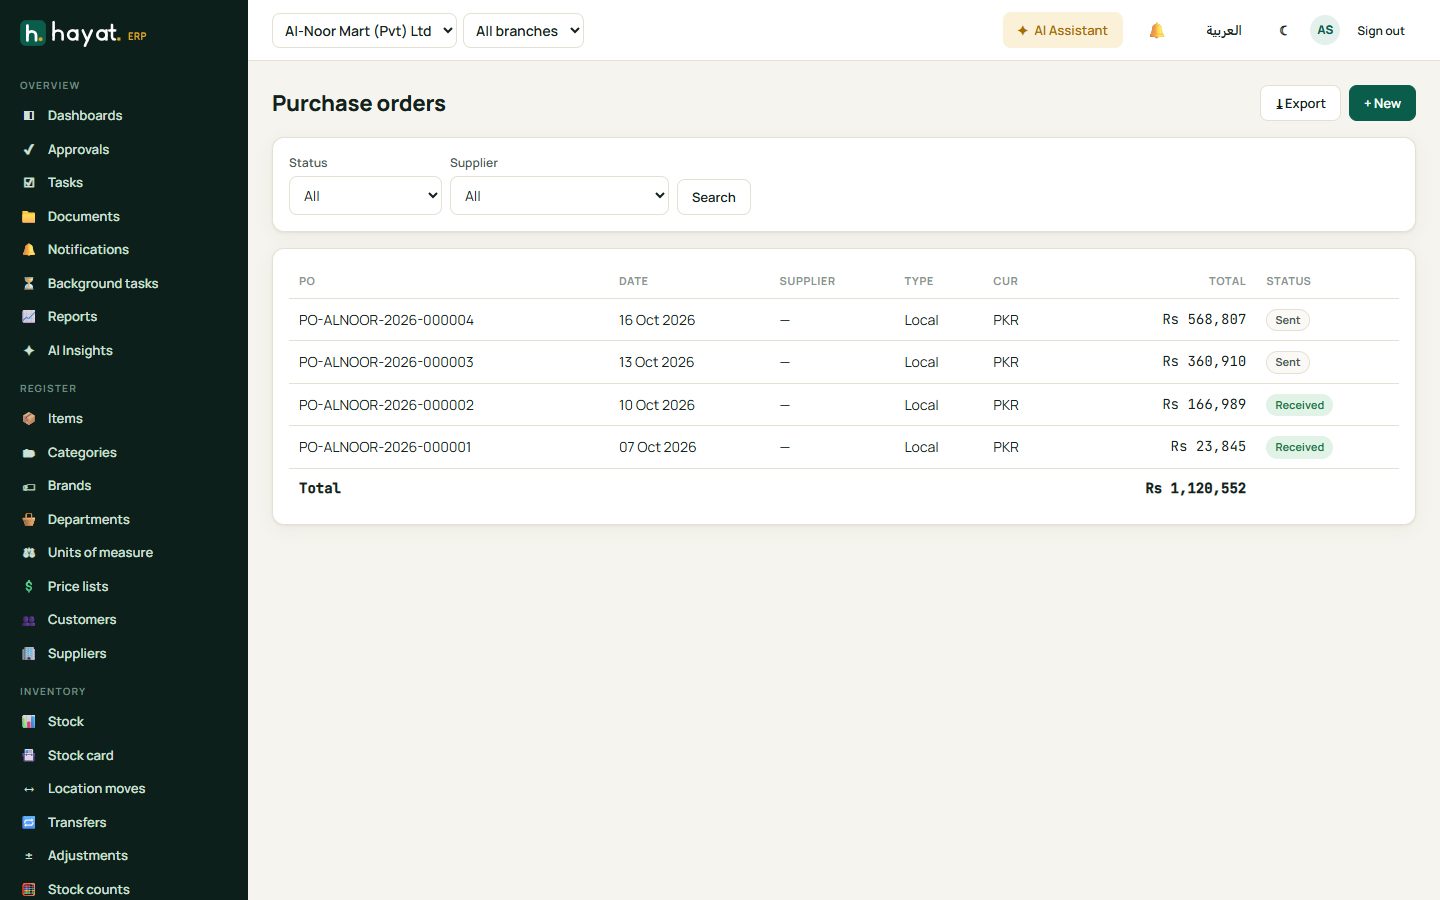The image size is (1440, 900).
Task: Click the Documents folder icon
Action: 29,217
